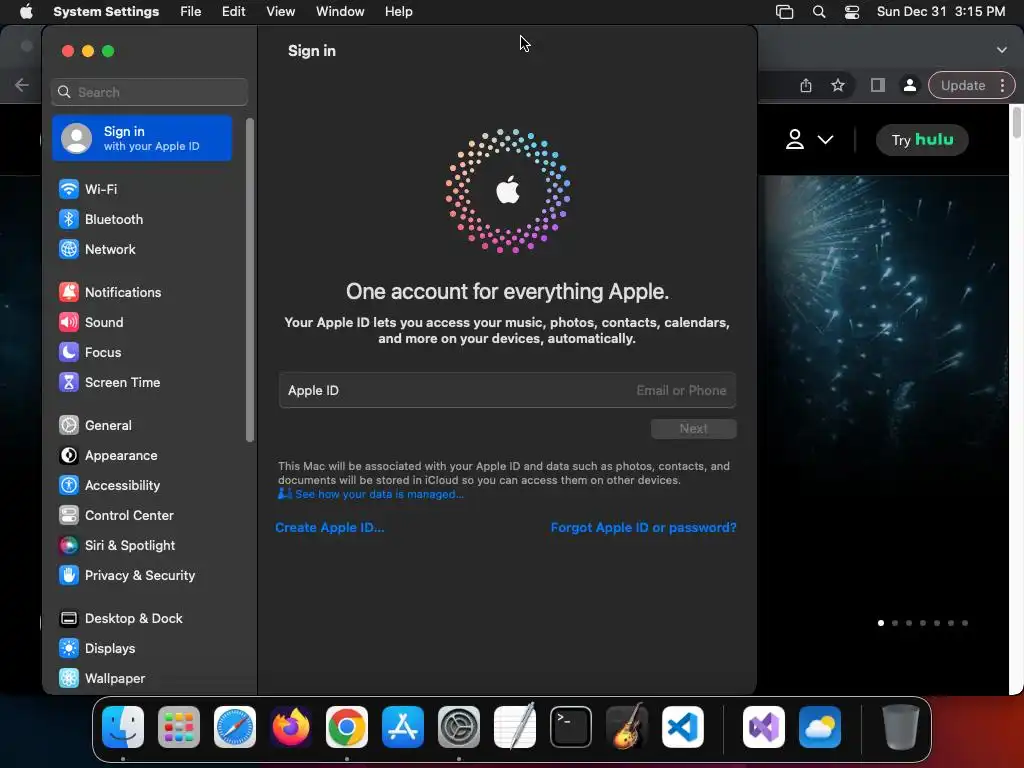Launch Safari from the Dock
The image size is (1024, 768).
click(235, 727)
